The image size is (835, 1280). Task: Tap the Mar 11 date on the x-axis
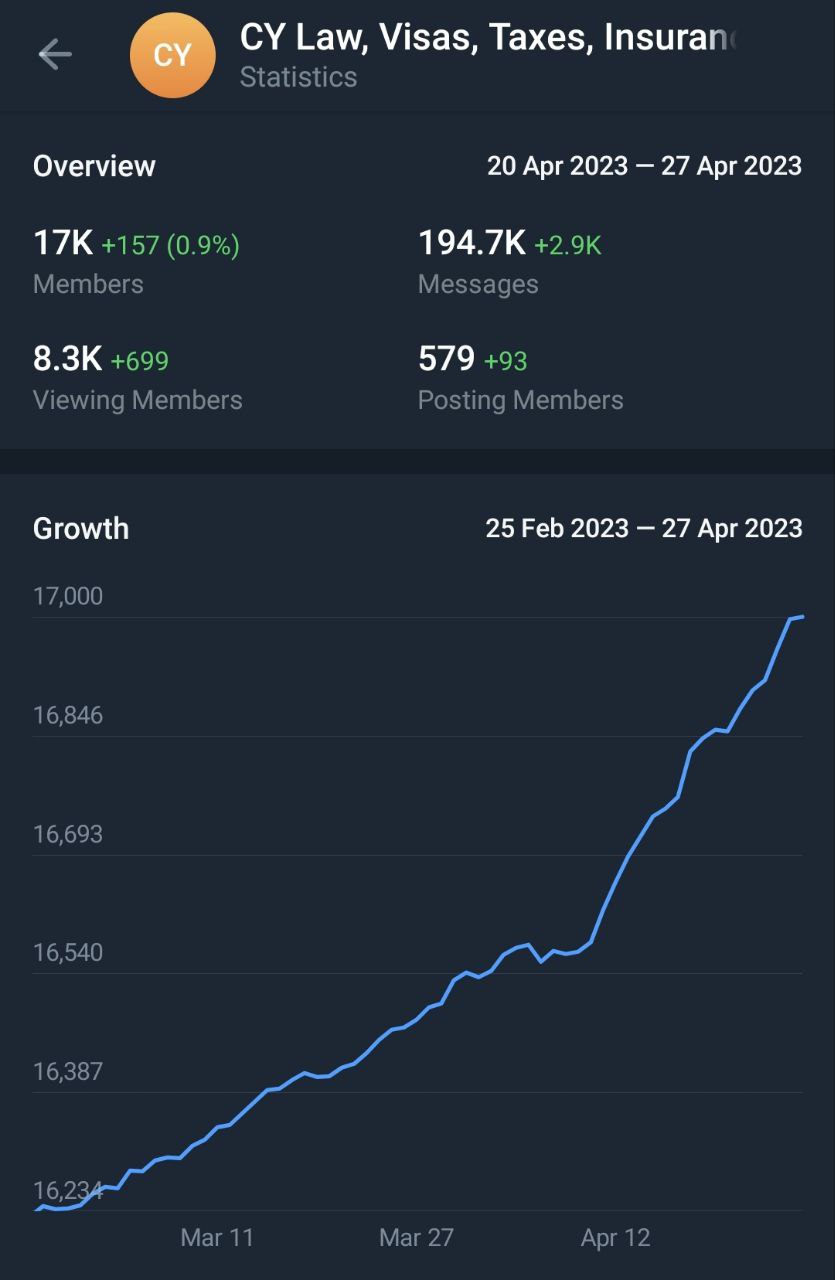click(x=217, y=1237)
